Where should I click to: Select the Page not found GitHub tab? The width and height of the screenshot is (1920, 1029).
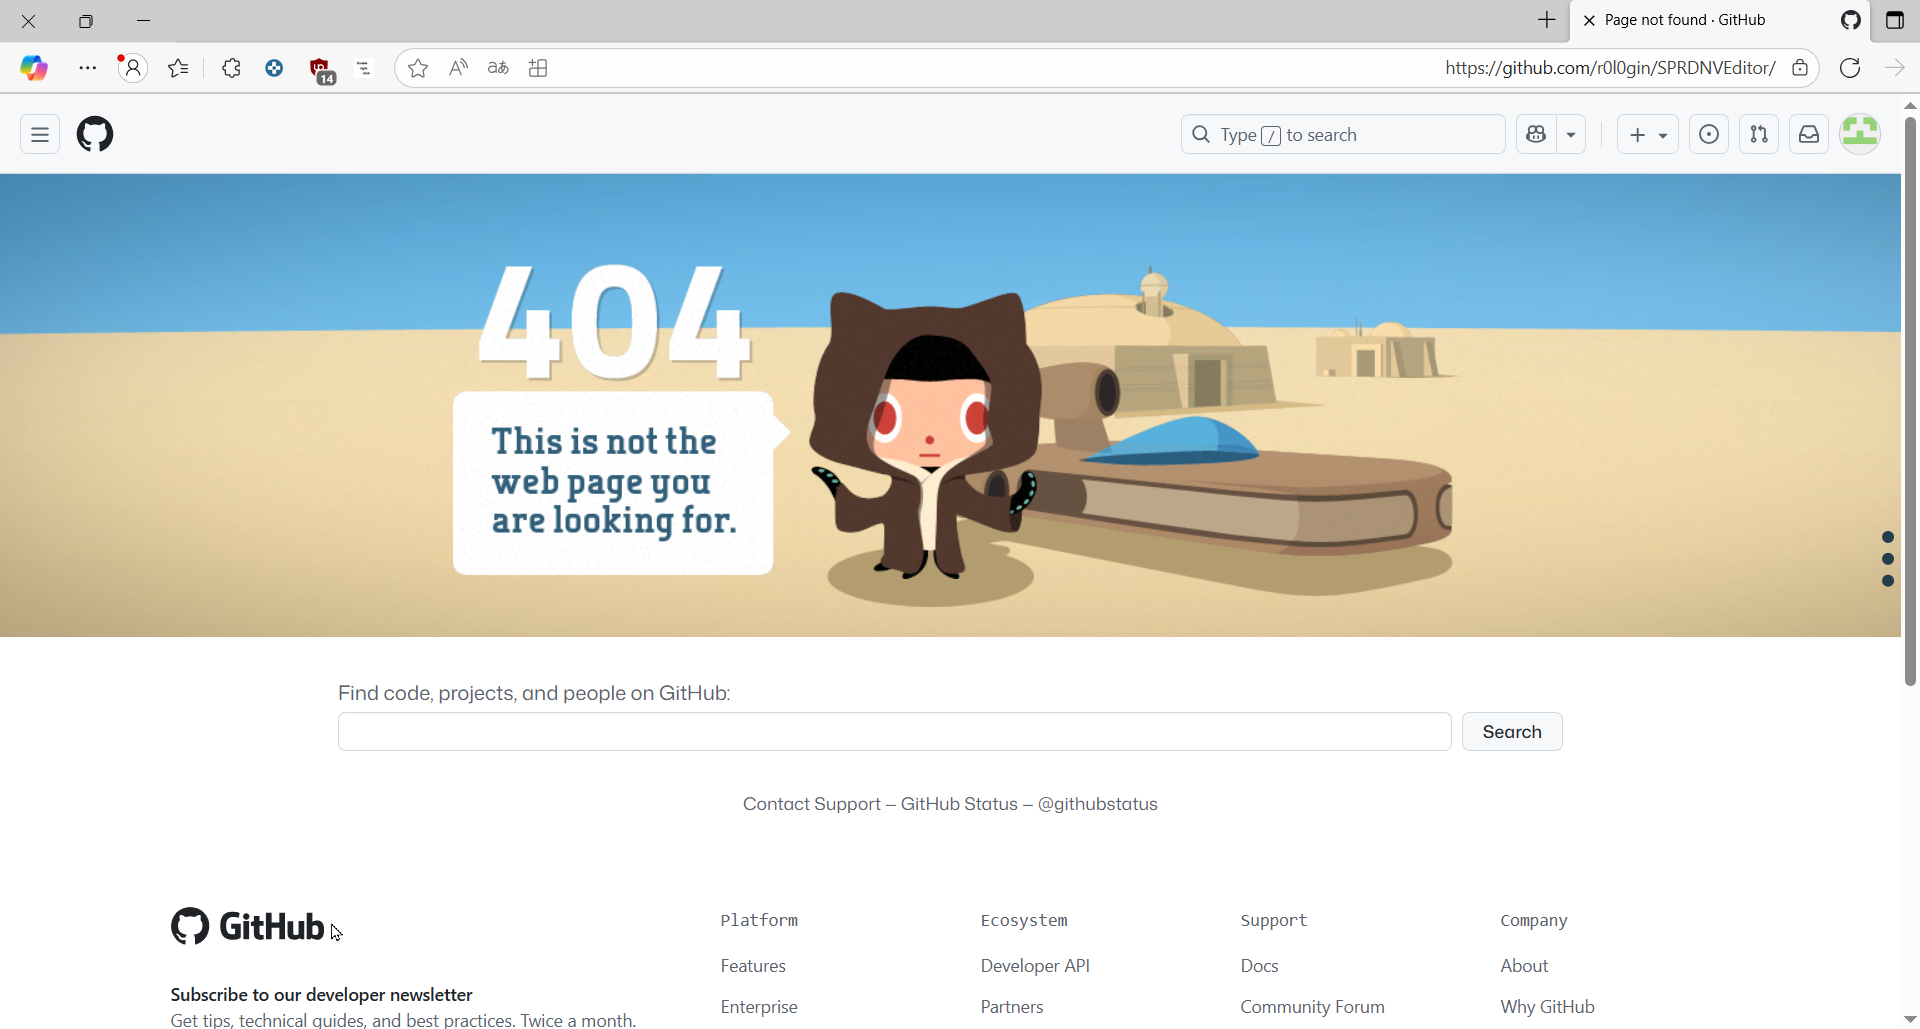click(1685, 20)
